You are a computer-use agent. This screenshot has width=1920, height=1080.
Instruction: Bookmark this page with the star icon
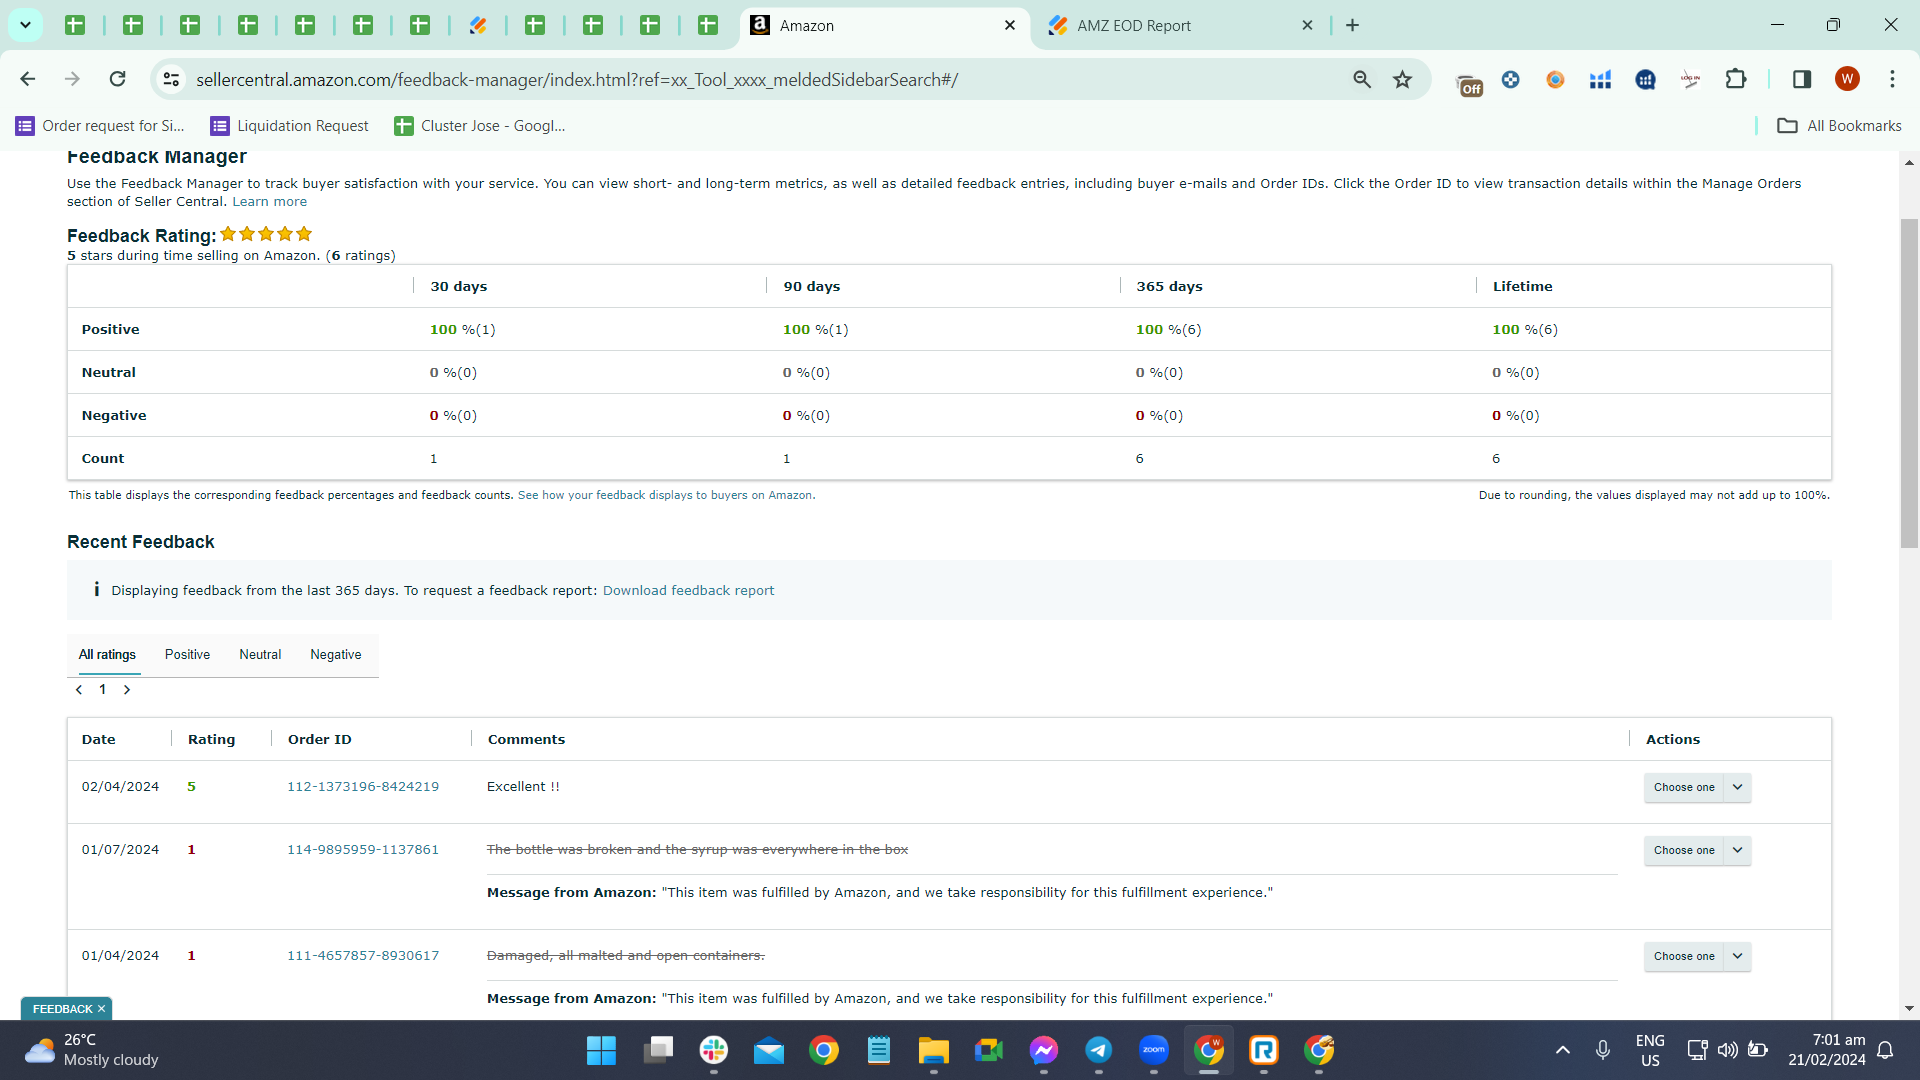click(x=1403, y=79)
